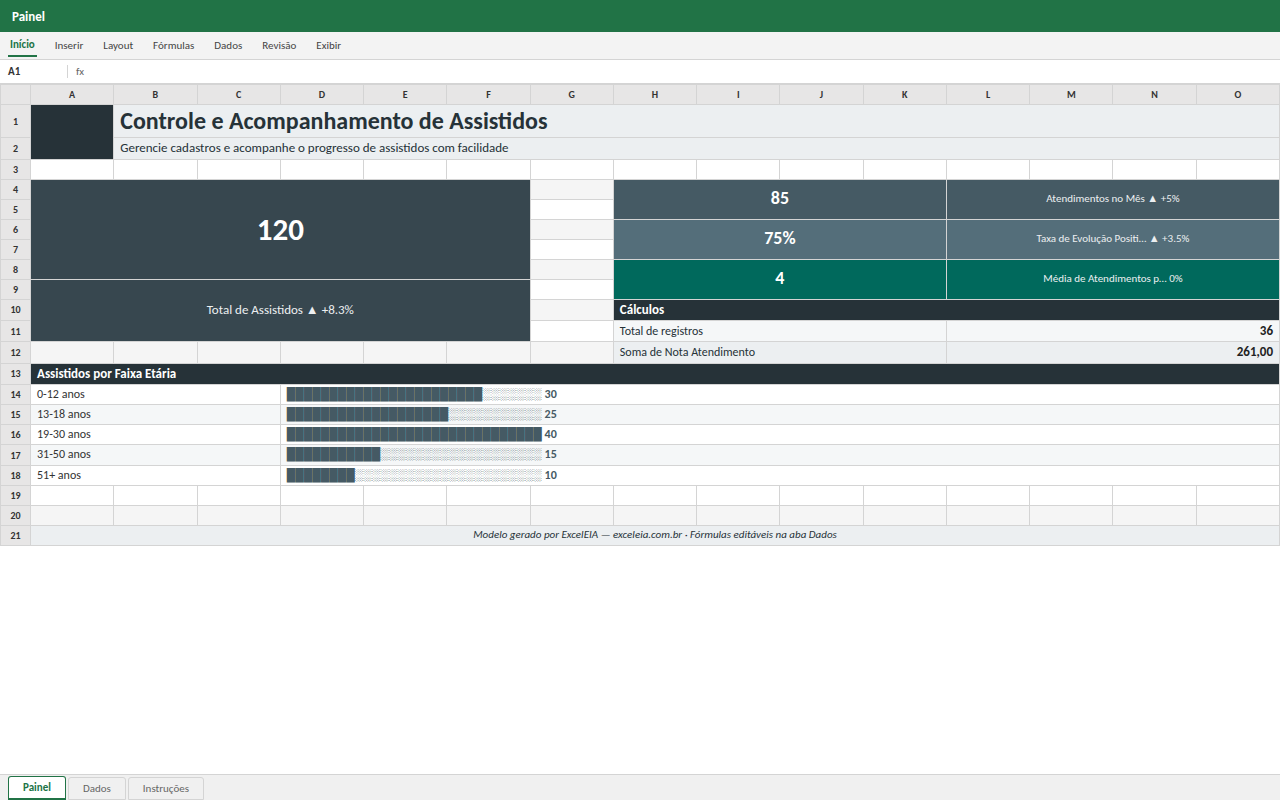Click the large 120 KPI value
Image resolution: width=1280 pixels, height=800 pixels.
[x=281, y=230]
